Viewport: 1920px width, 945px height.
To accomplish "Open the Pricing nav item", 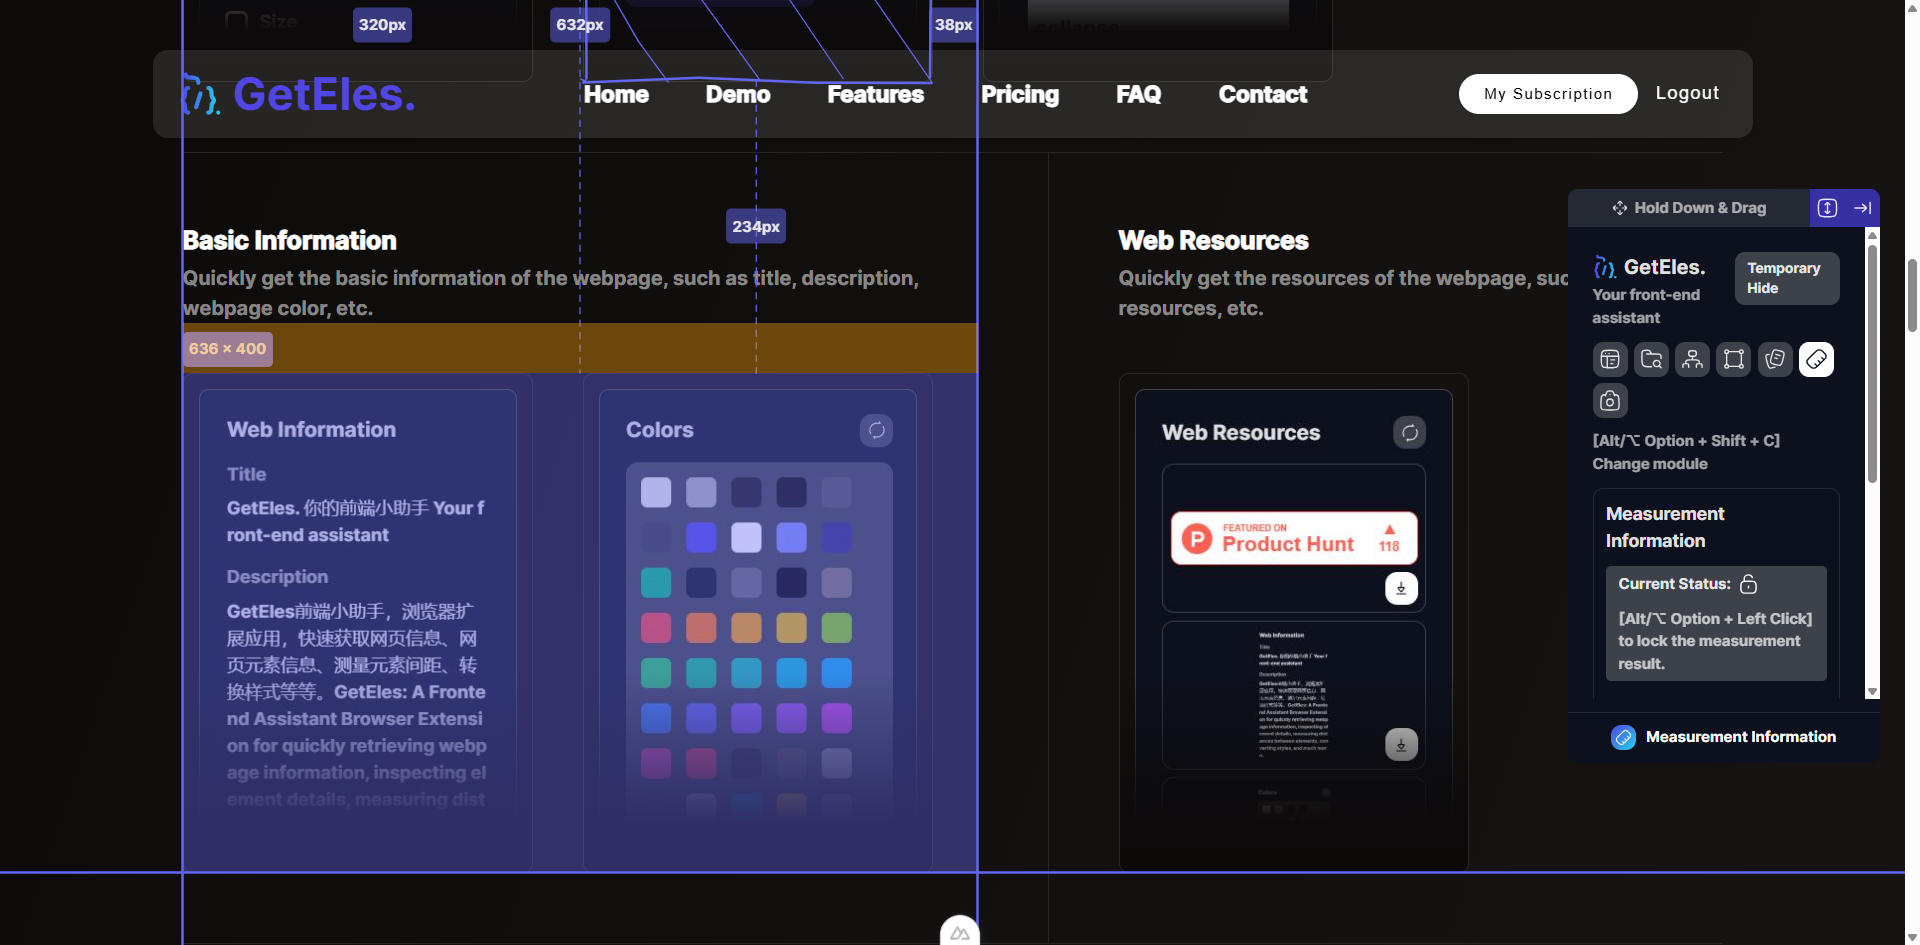I will click(1019, 95).
